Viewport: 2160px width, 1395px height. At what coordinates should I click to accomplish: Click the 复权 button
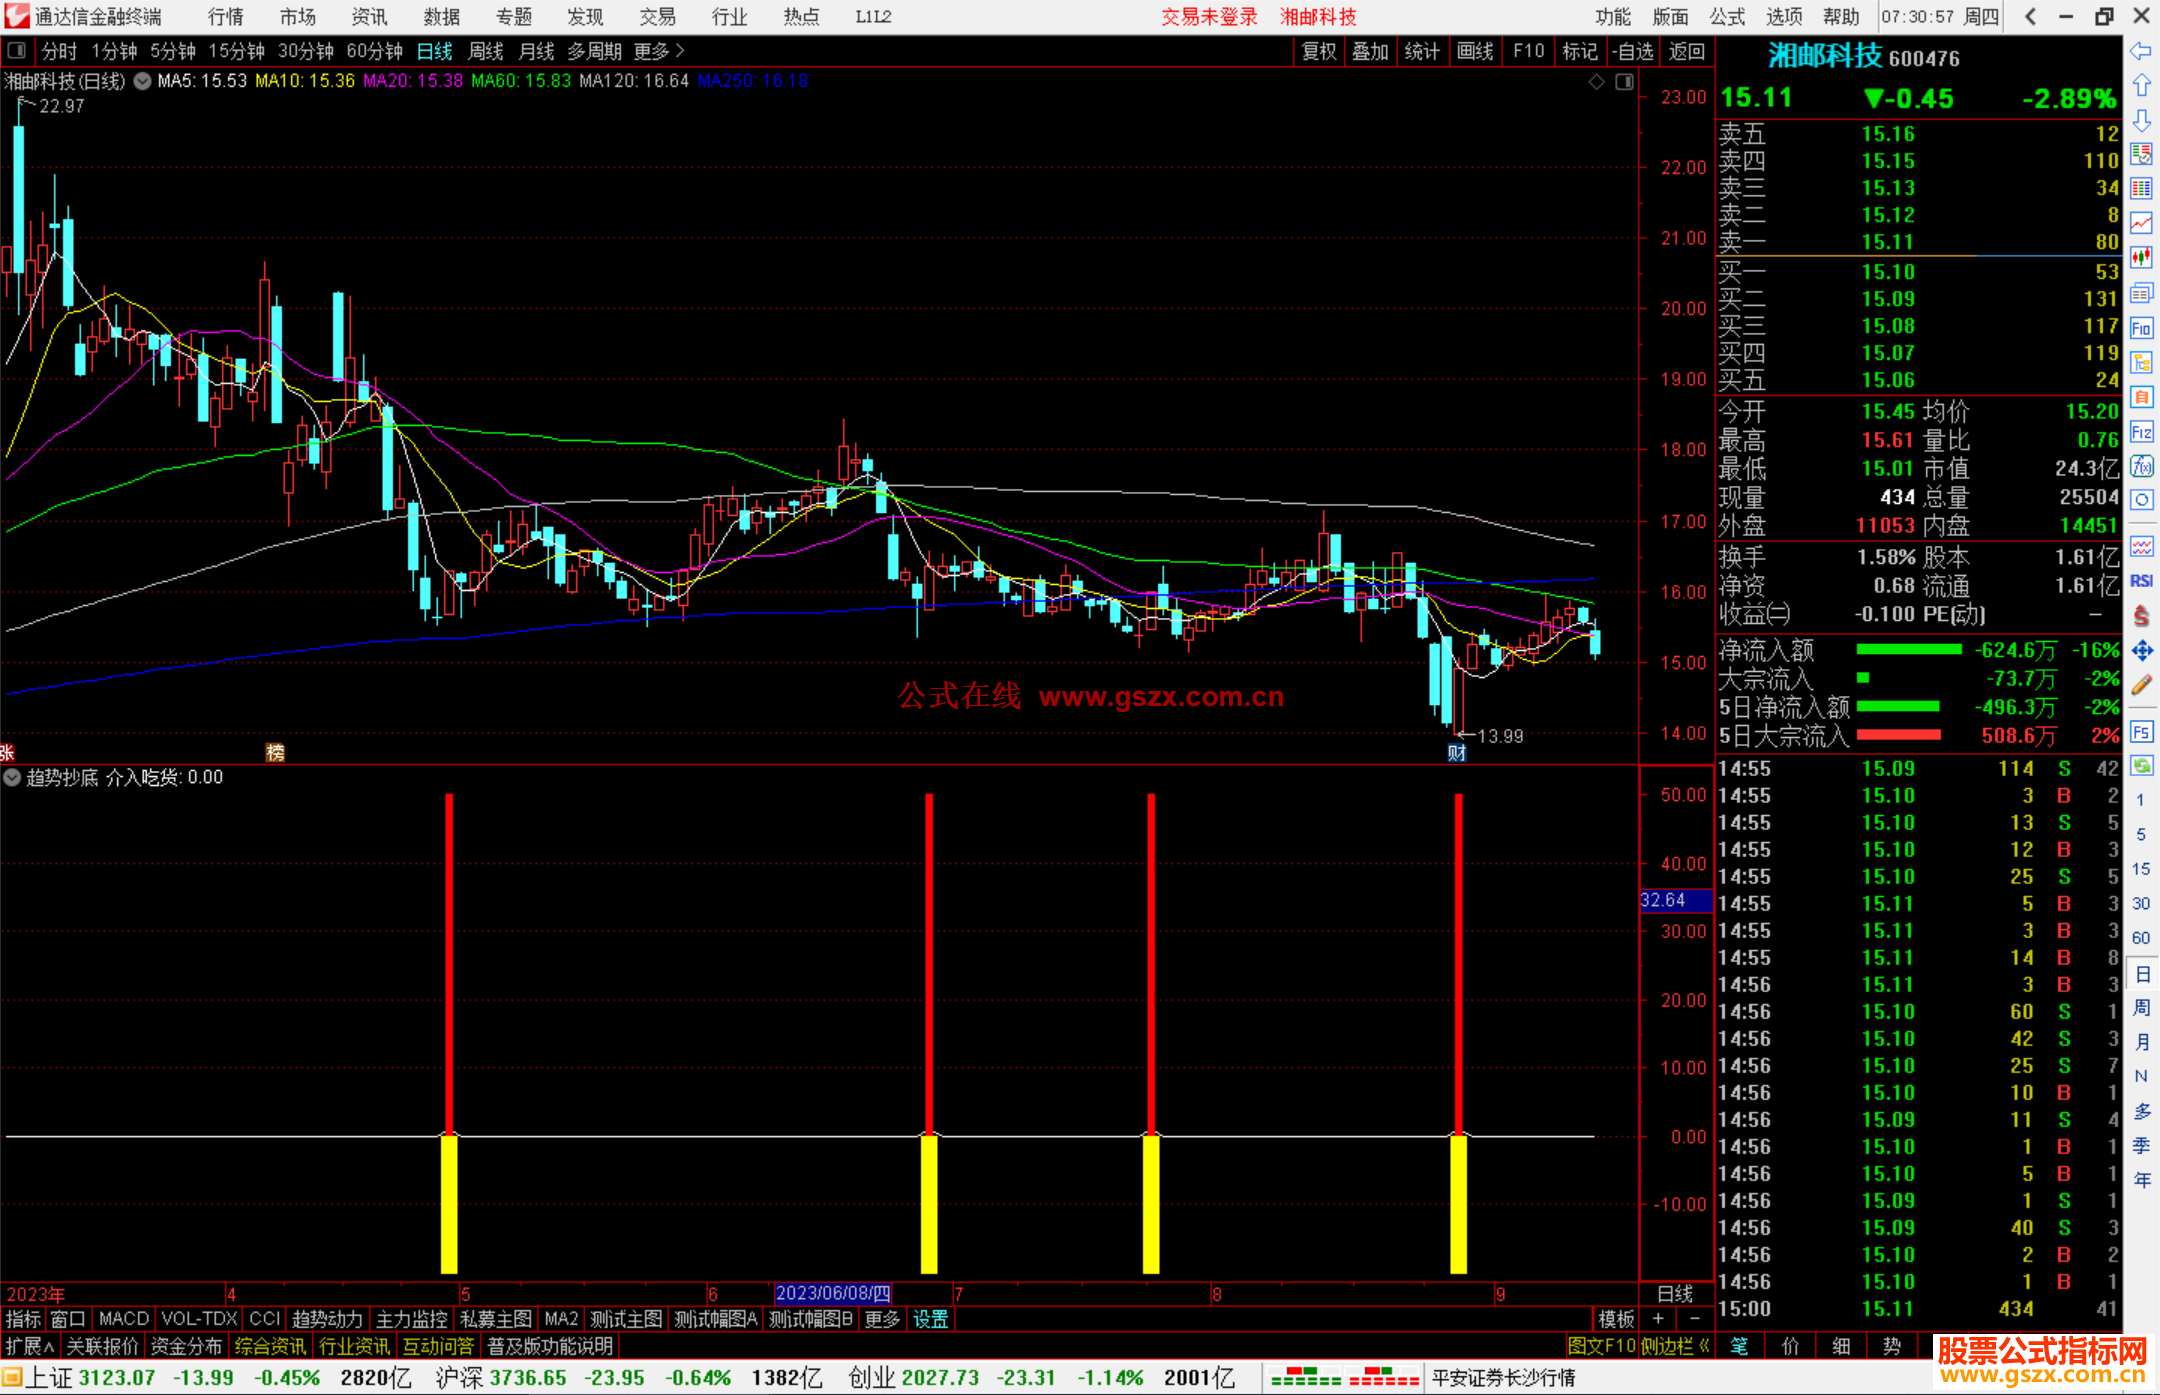[x=1319, y=51]
